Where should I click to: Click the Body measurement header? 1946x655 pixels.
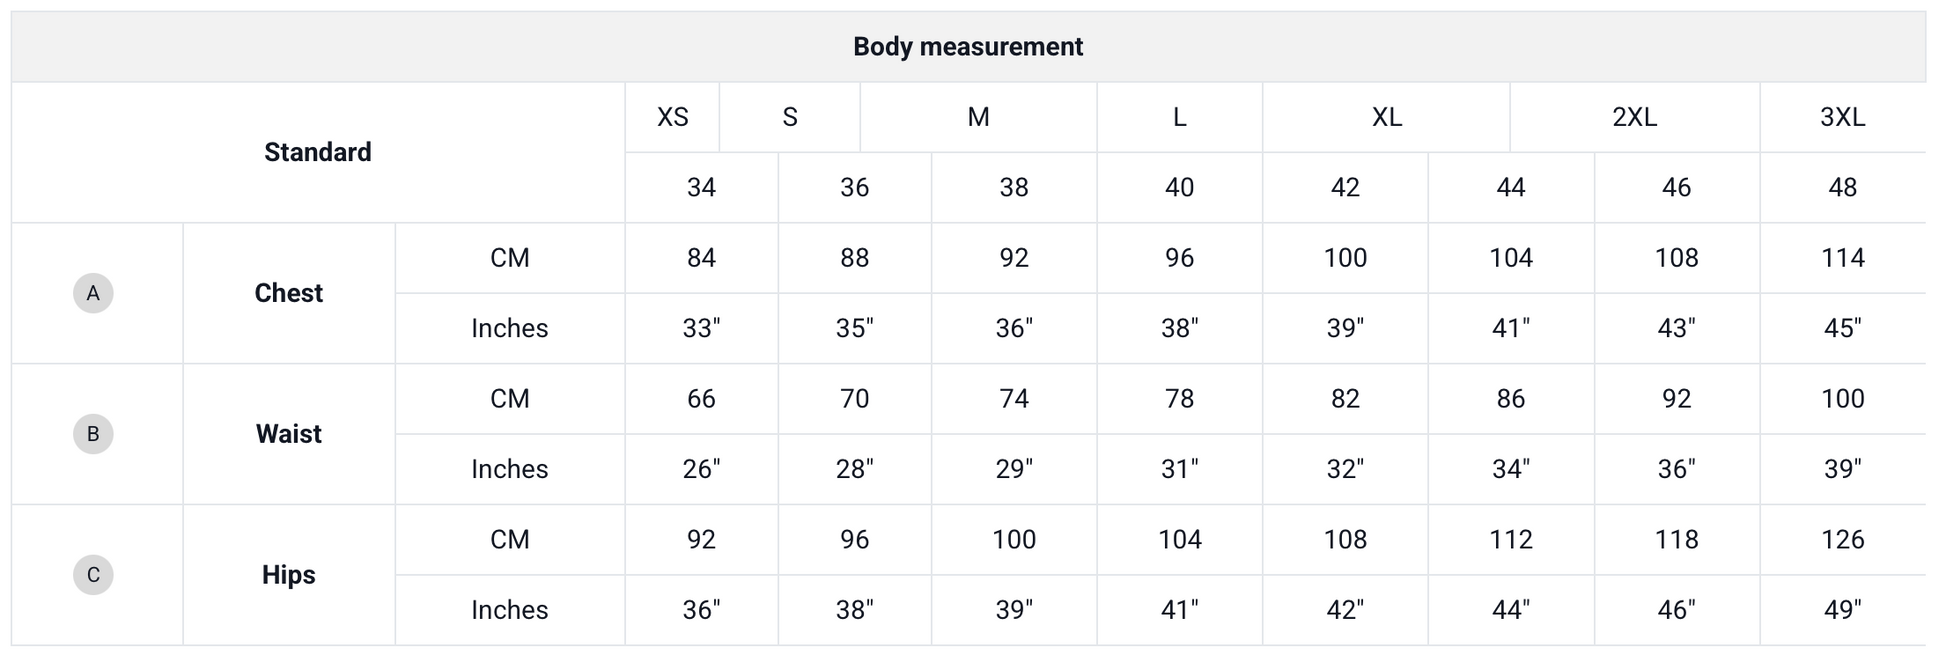click(x=967, y=47)
